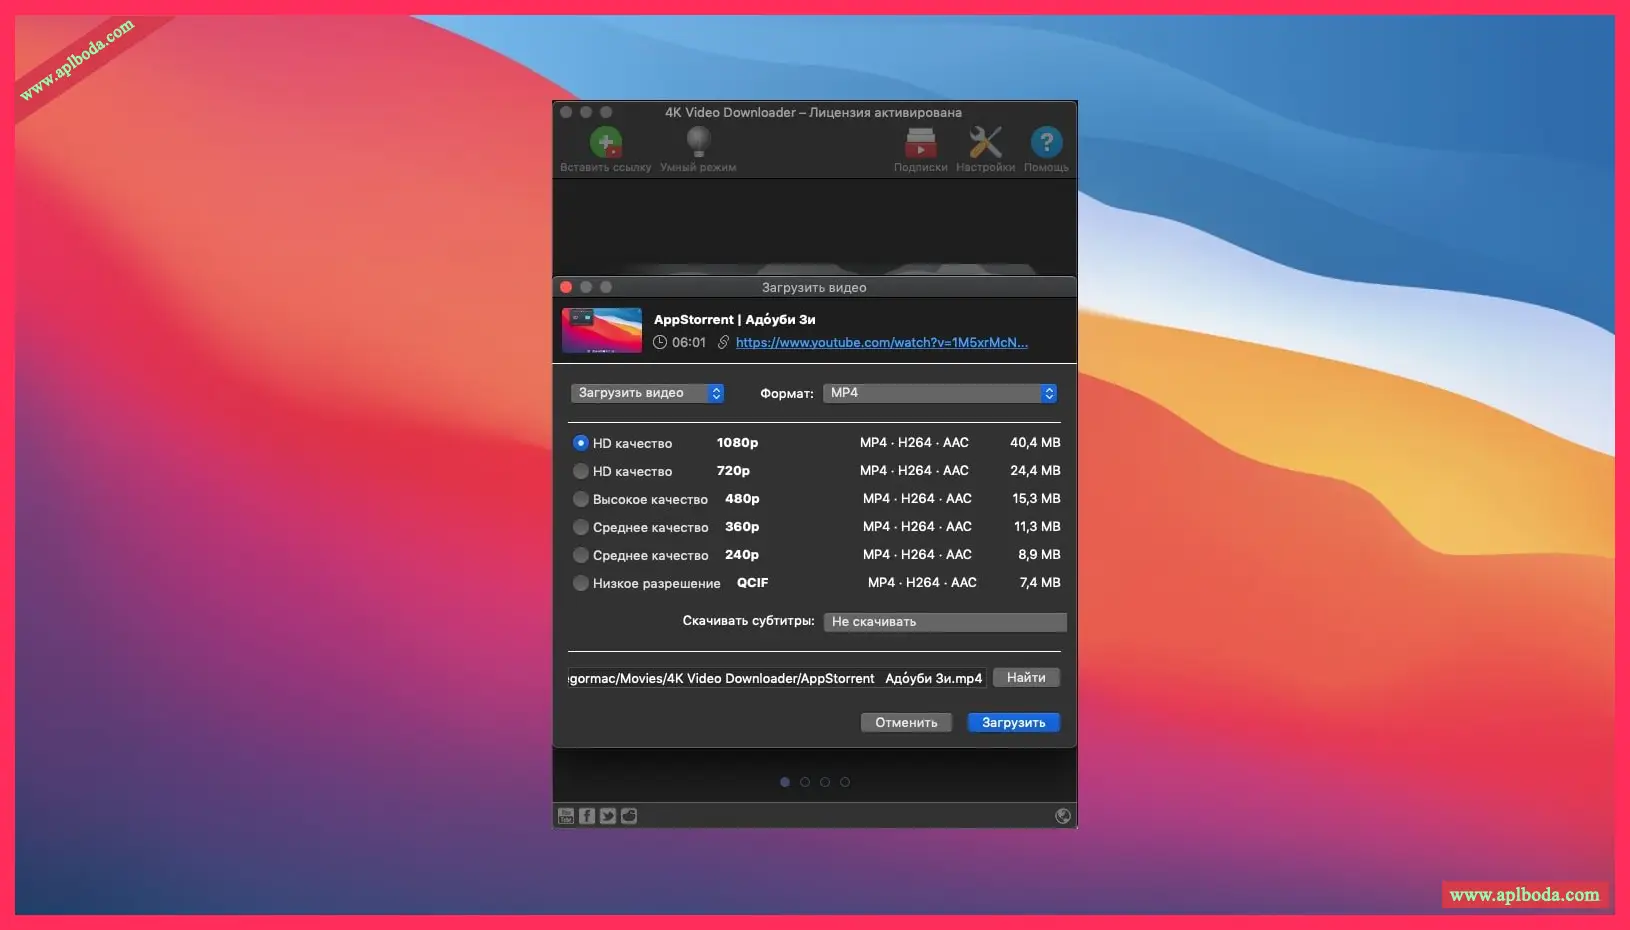Click the globe icon in bottom-right corner
1630x930 pixels.
pyautogui.click(x=1063, y=816)
